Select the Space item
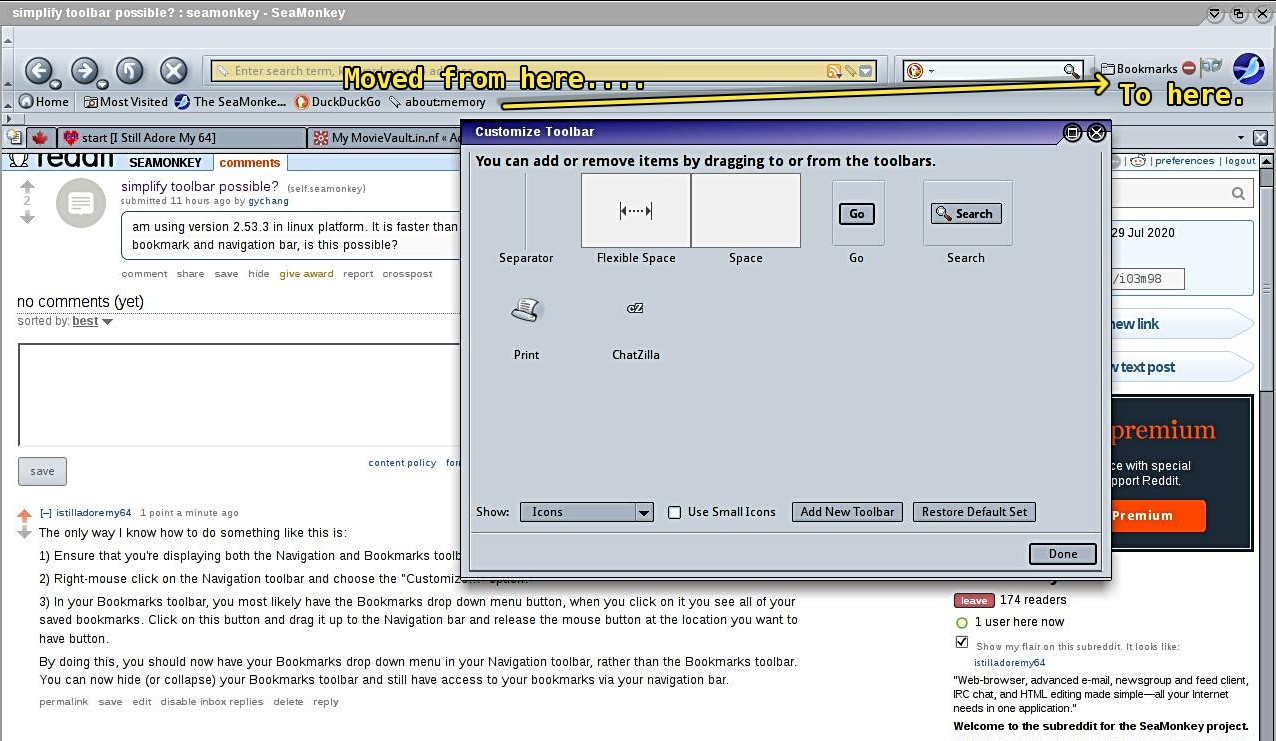1276x741 pixels. click(745, 219)
